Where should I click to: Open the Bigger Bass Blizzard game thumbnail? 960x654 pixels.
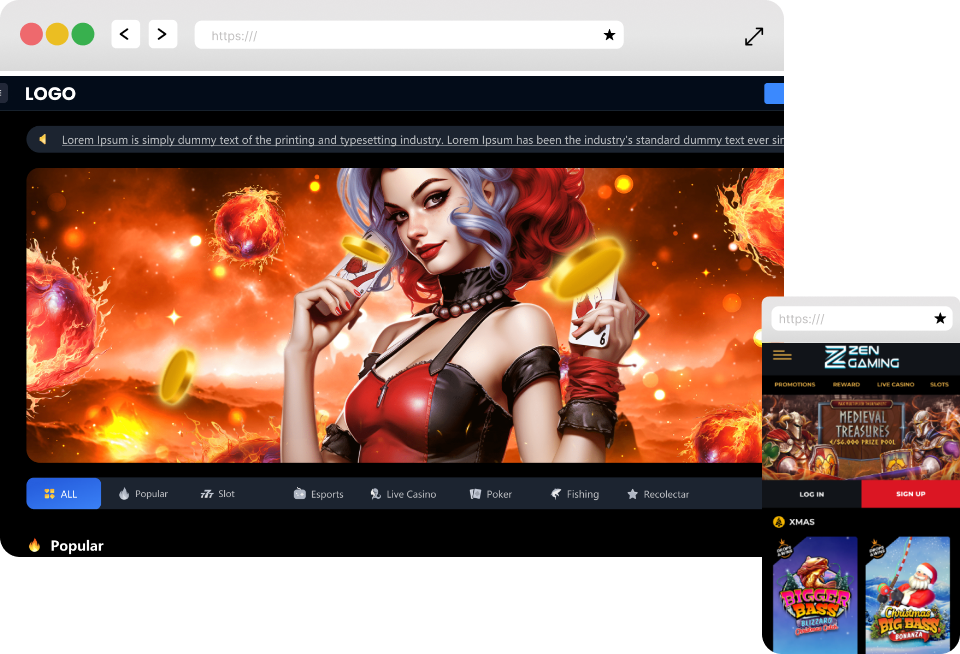pyautogui.click(x=815, y=595)
